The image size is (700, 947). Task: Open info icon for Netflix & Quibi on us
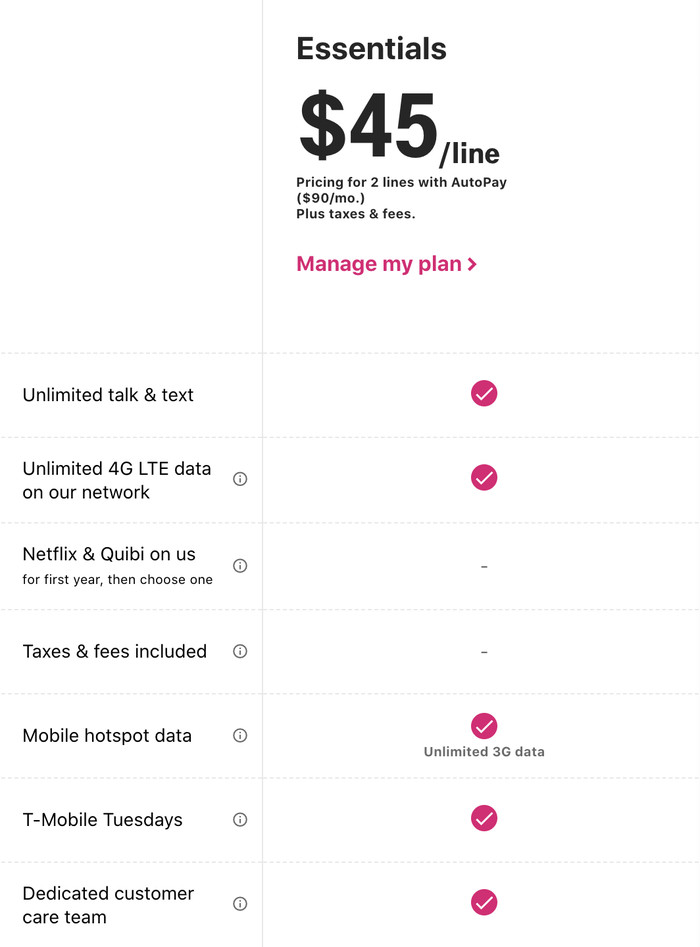[x=240, y=566]
